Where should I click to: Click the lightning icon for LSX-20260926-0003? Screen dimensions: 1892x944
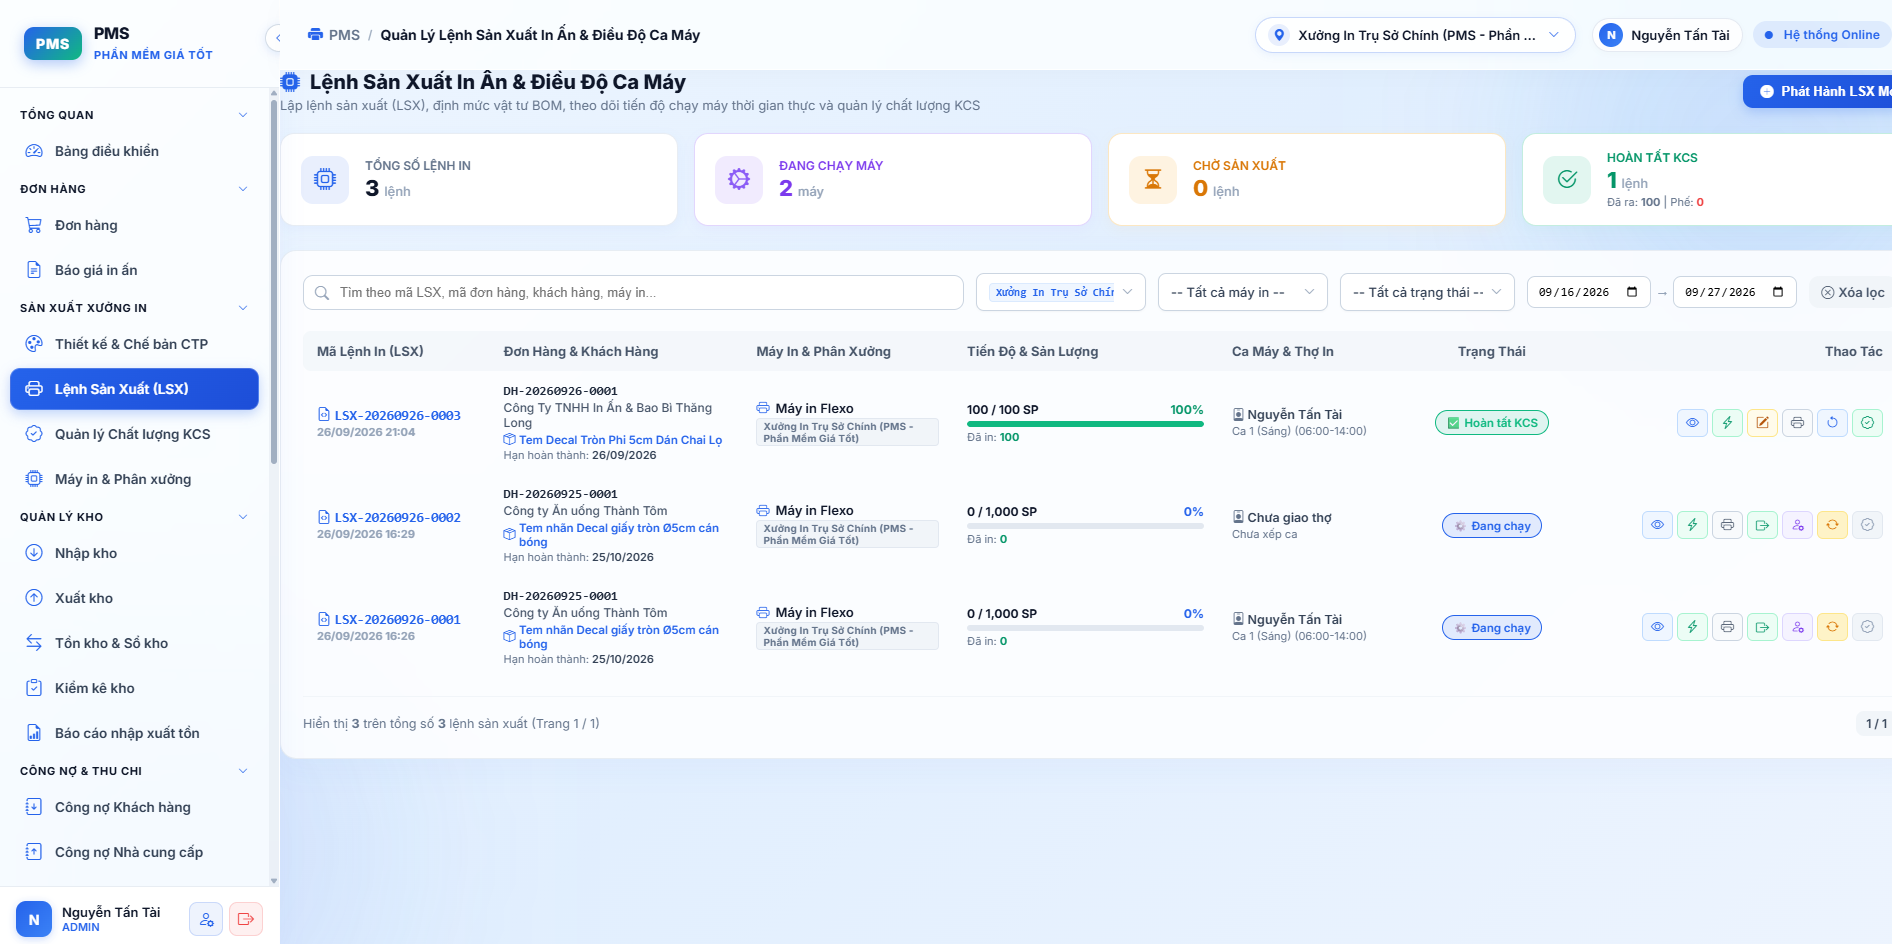1727,423
